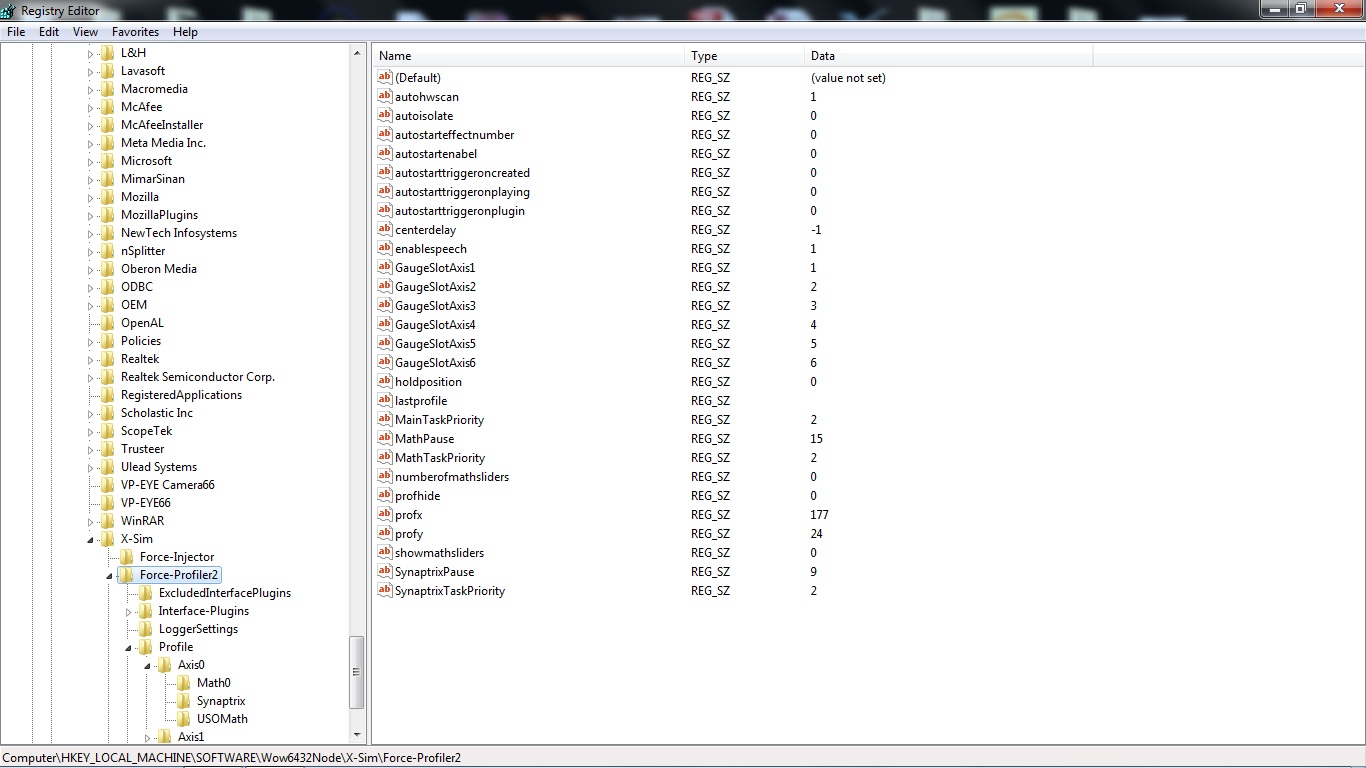This screenshot has height=768, width=1366.
Task: Click the string icon beside lastprofile
Action: pos(385,400)
